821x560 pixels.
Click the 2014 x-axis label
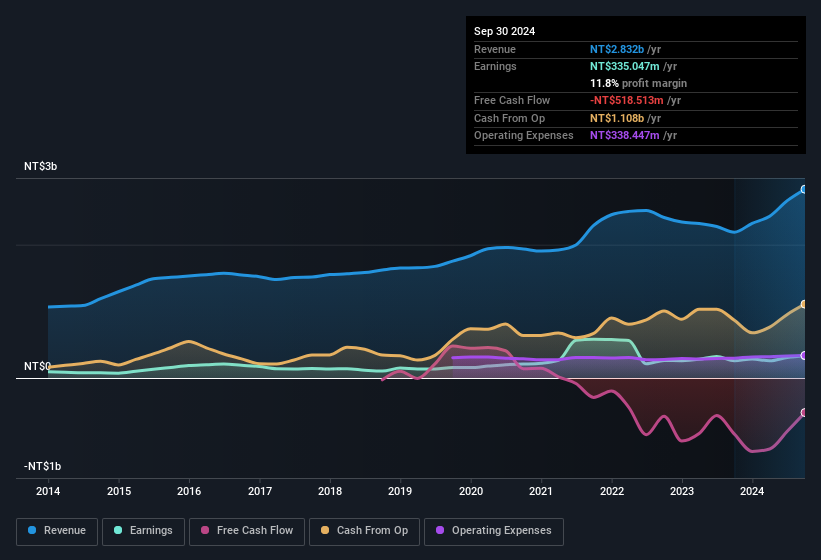(x=48, y=491)
